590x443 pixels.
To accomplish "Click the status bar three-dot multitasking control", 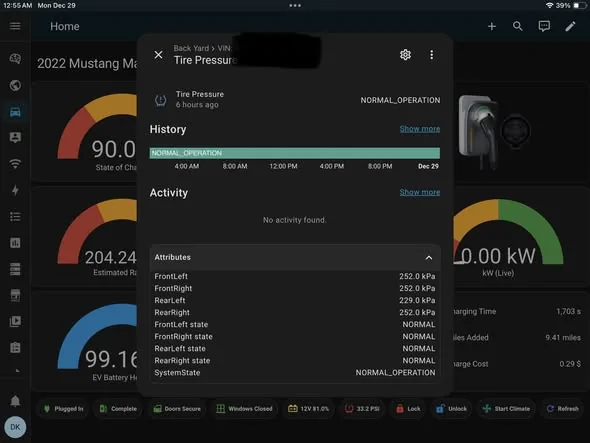I will pos(295,5).
